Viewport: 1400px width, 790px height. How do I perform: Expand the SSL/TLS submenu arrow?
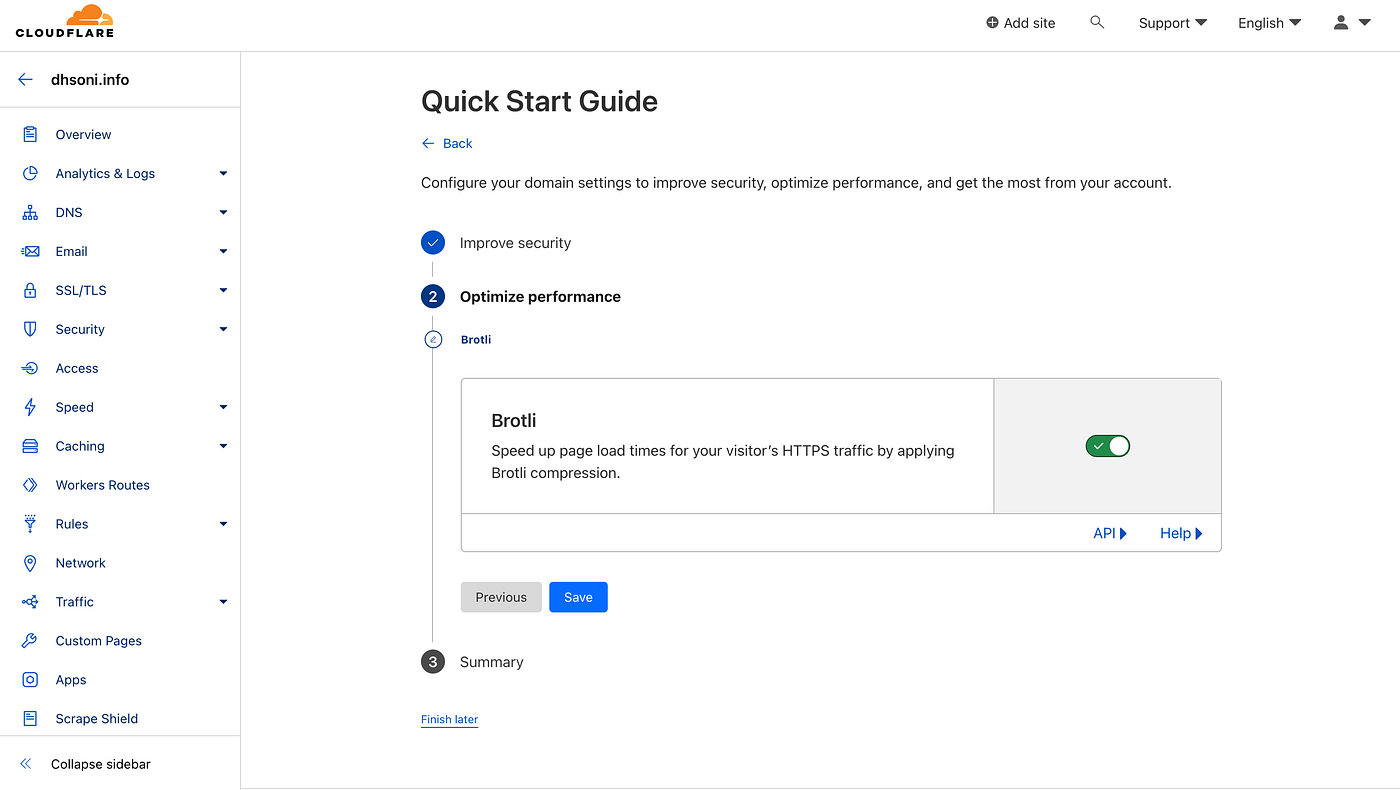point(223,290)
